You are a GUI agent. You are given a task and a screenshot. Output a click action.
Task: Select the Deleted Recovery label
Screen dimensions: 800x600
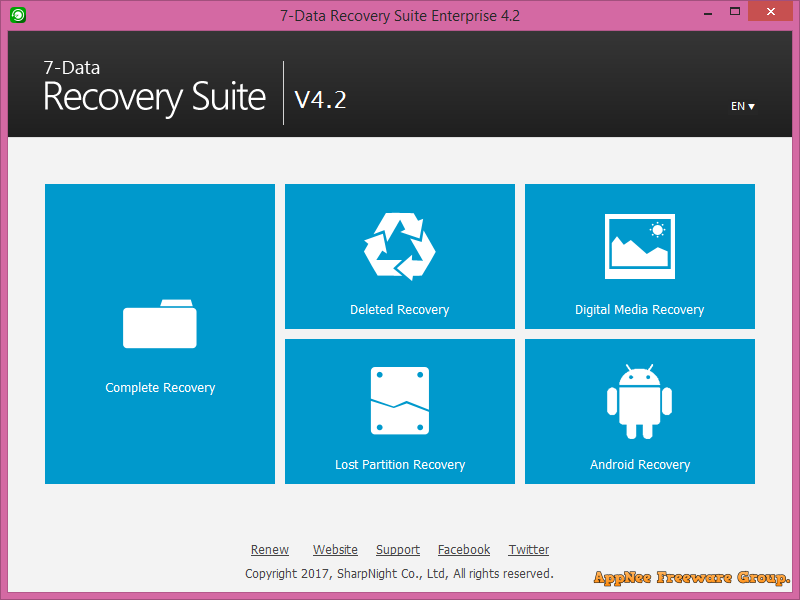coord(399,310)
